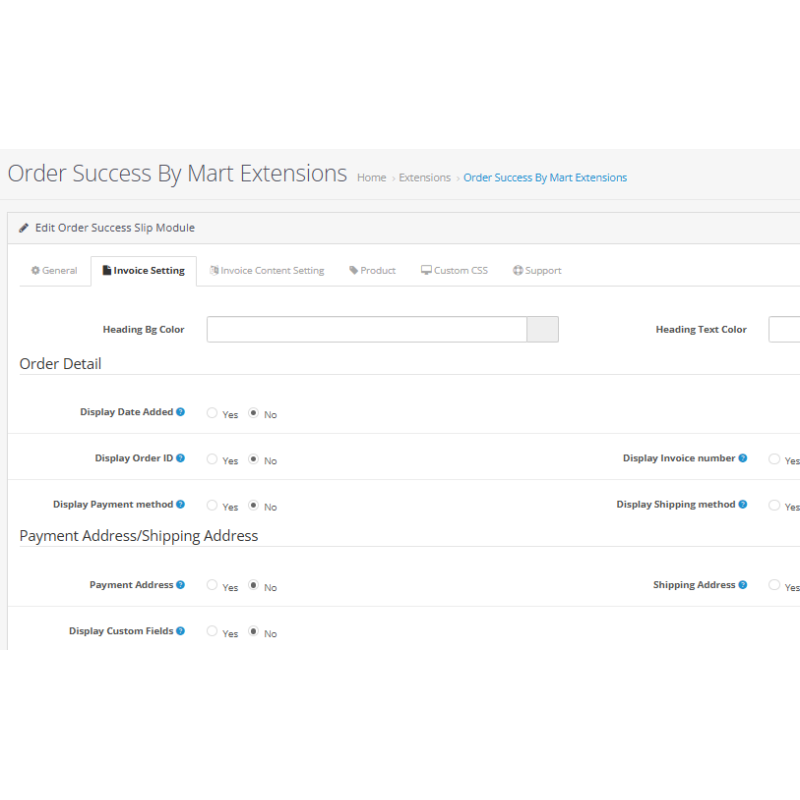The image size is (800, 800).
Task: Click help icon beside Display Order ID
Action: [x=180, y=458]
